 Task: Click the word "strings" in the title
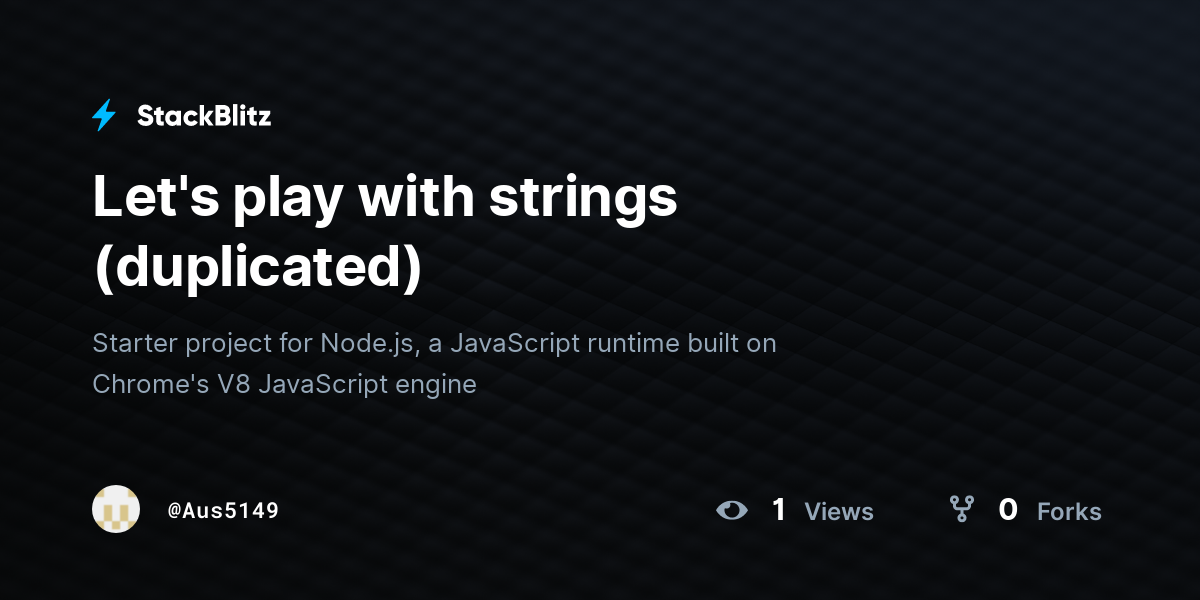click(x=583, y=198)
